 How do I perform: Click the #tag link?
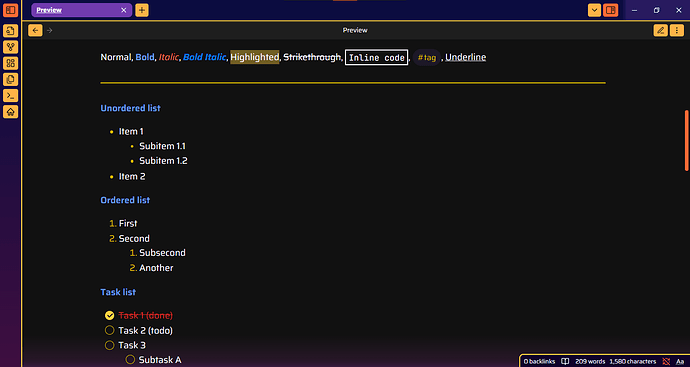tap(427, 58)
